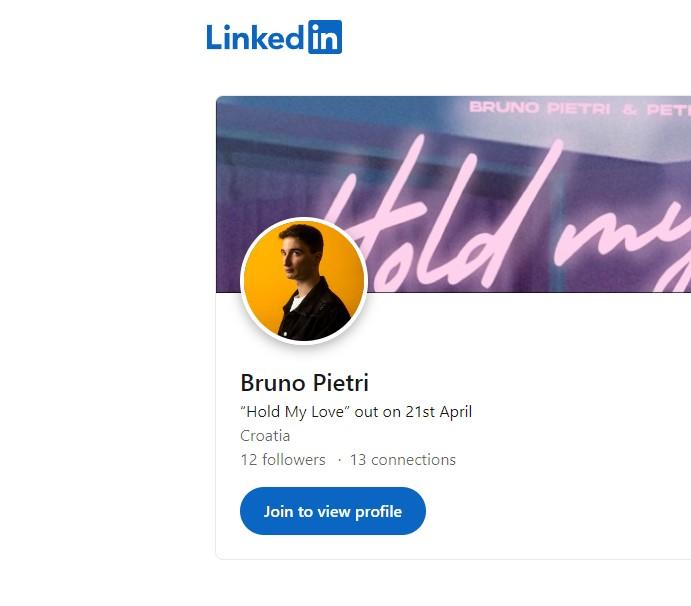Viewport: 691px width, 606px height.
Task: Open the 12 followers count
Action: click(283, 460)
